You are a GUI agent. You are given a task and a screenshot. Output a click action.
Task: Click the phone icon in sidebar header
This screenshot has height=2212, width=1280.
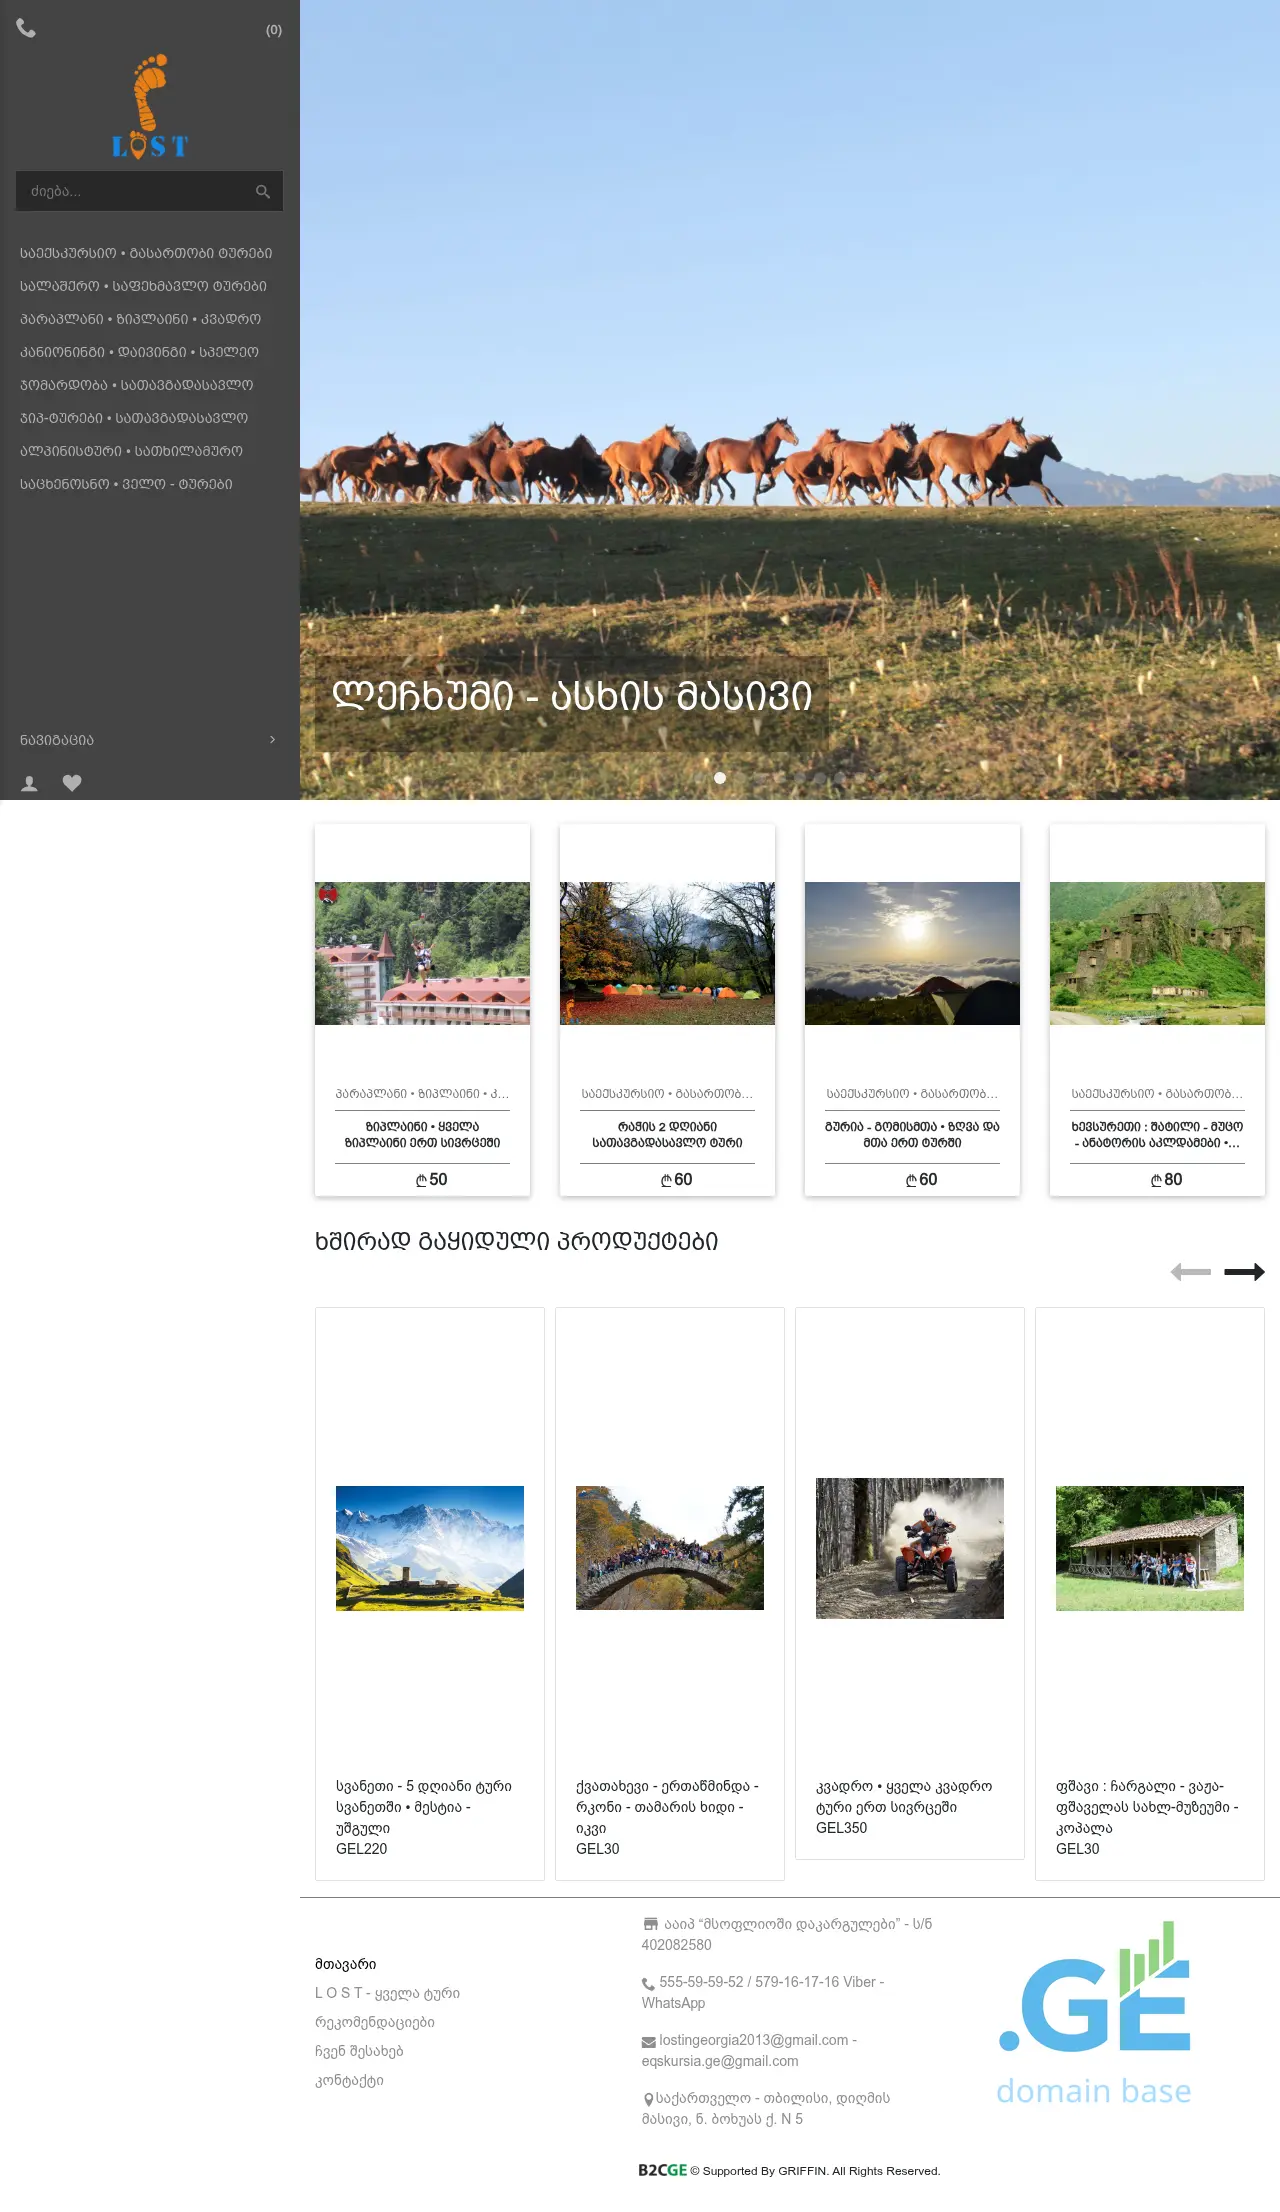click(x=26, y=29)
